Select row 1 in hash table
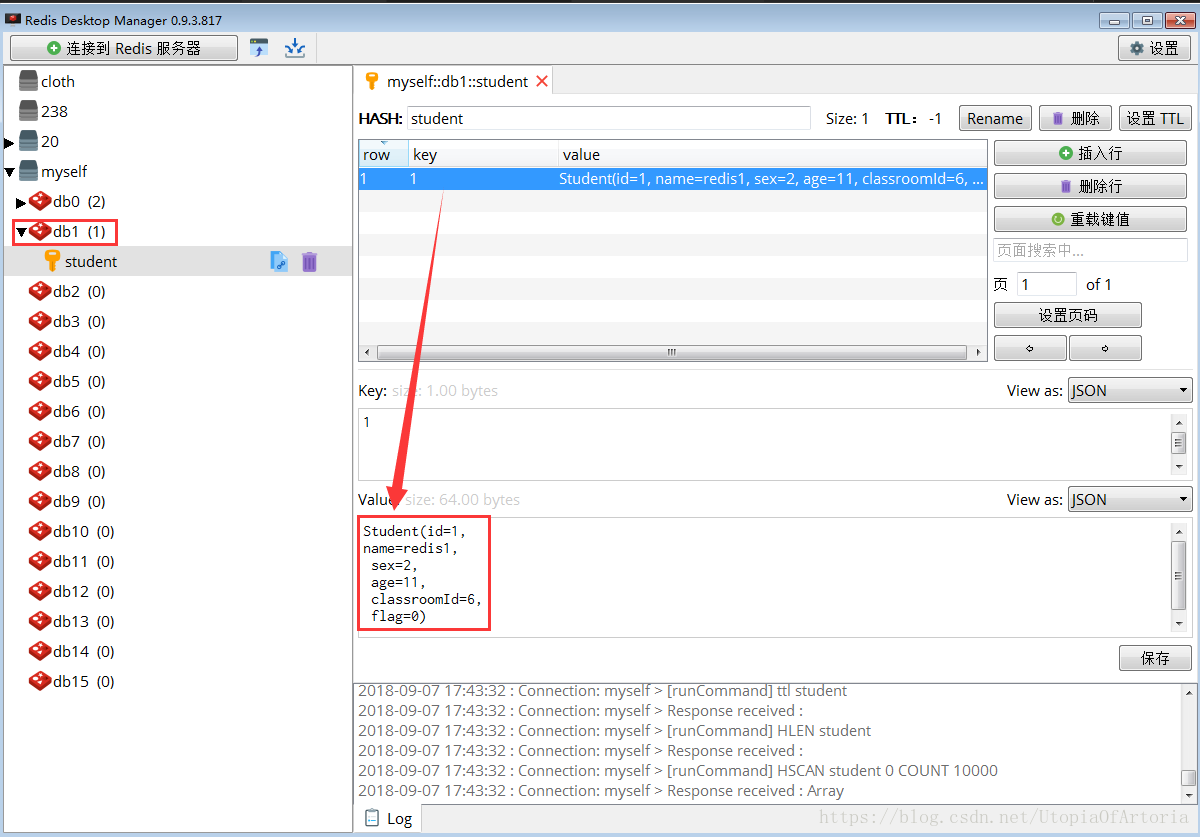 (x=672, y=179)
